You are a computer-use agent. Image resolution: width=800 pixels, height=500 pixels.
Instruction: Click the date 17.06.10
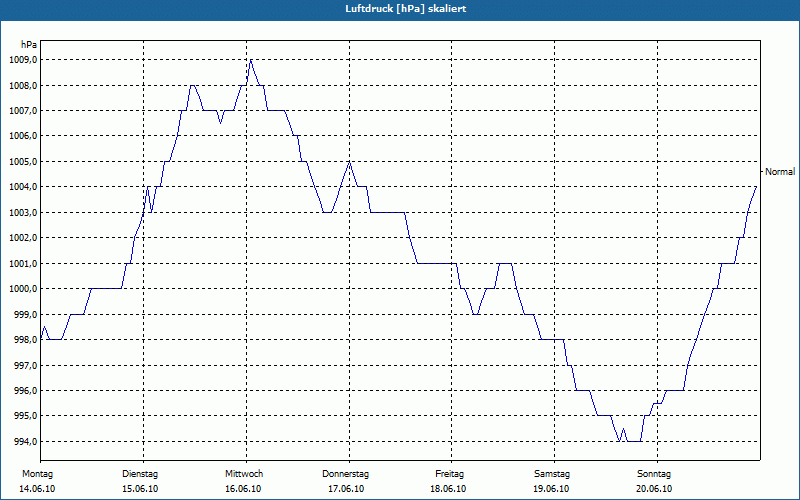tap(346, 489)
